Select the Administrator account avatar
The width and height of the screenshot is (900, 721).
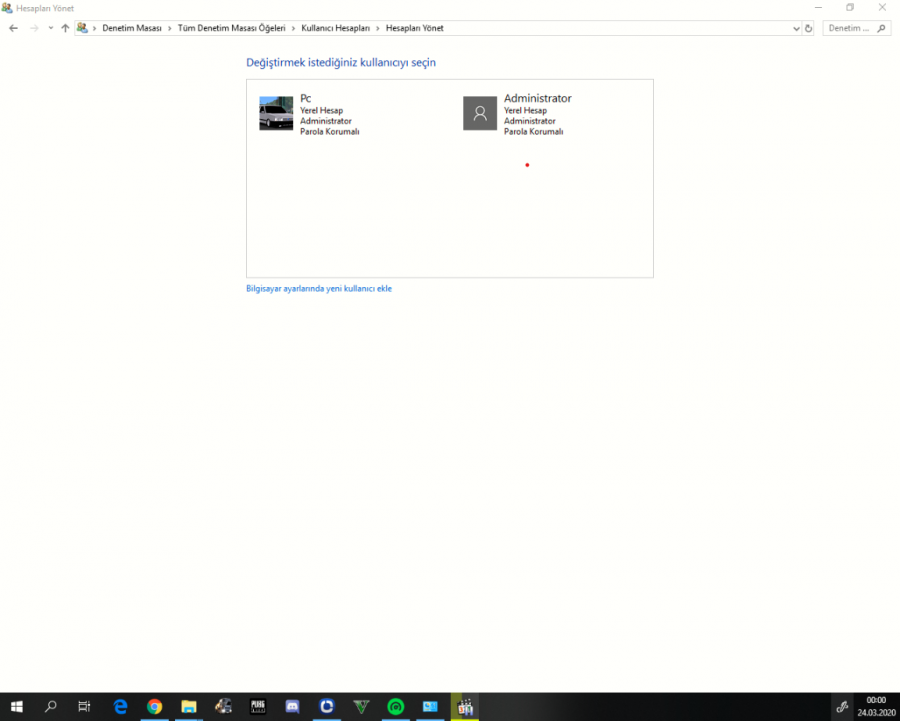point(480,113)
